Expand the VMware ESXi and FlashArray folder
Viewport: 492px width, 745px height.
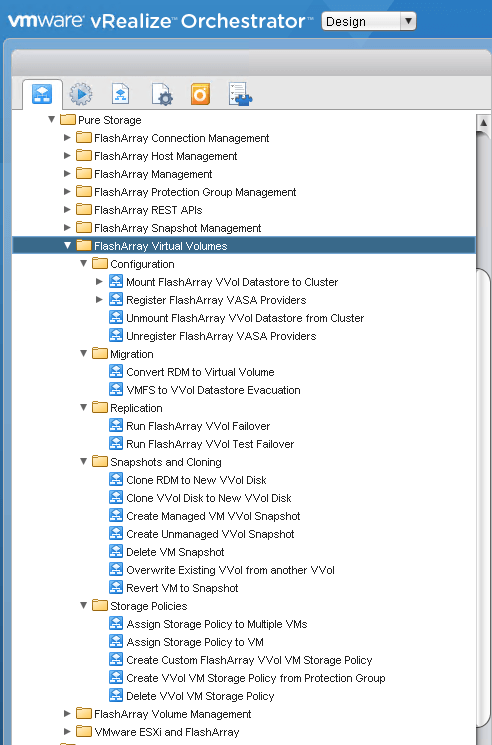[67, 732]
